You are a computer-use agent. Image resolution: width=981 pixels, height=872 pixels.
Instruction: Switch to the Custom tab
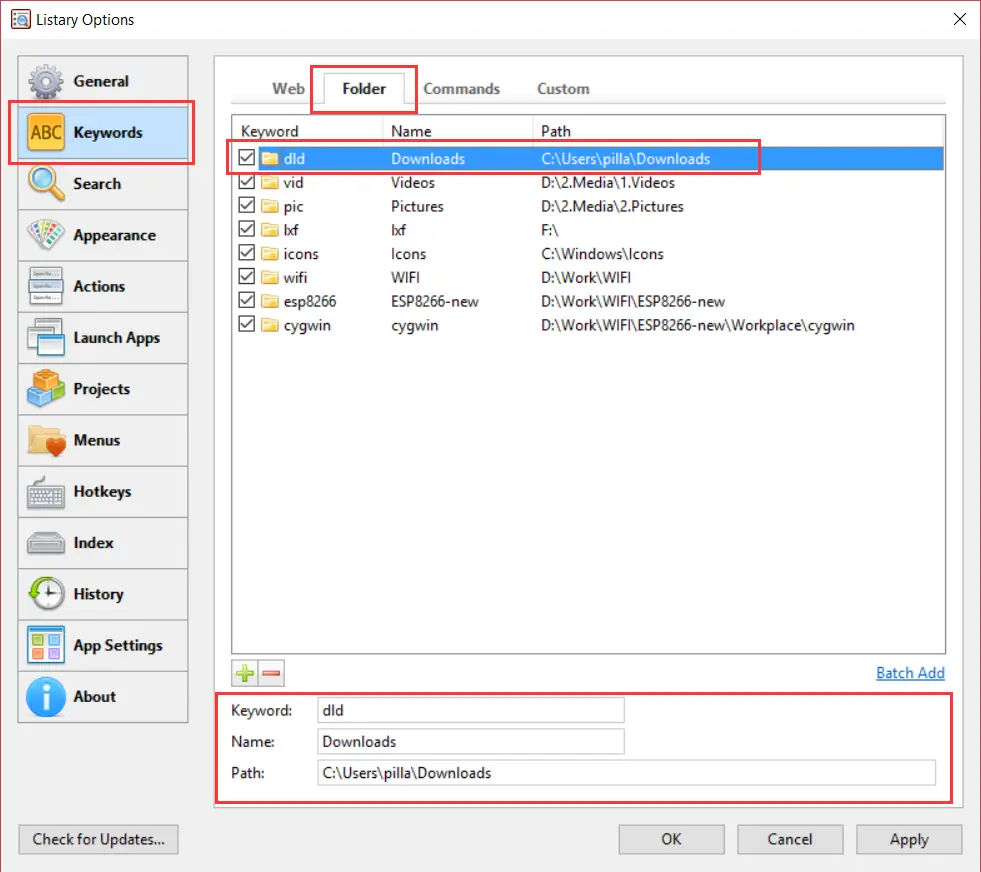click(563, 89)
